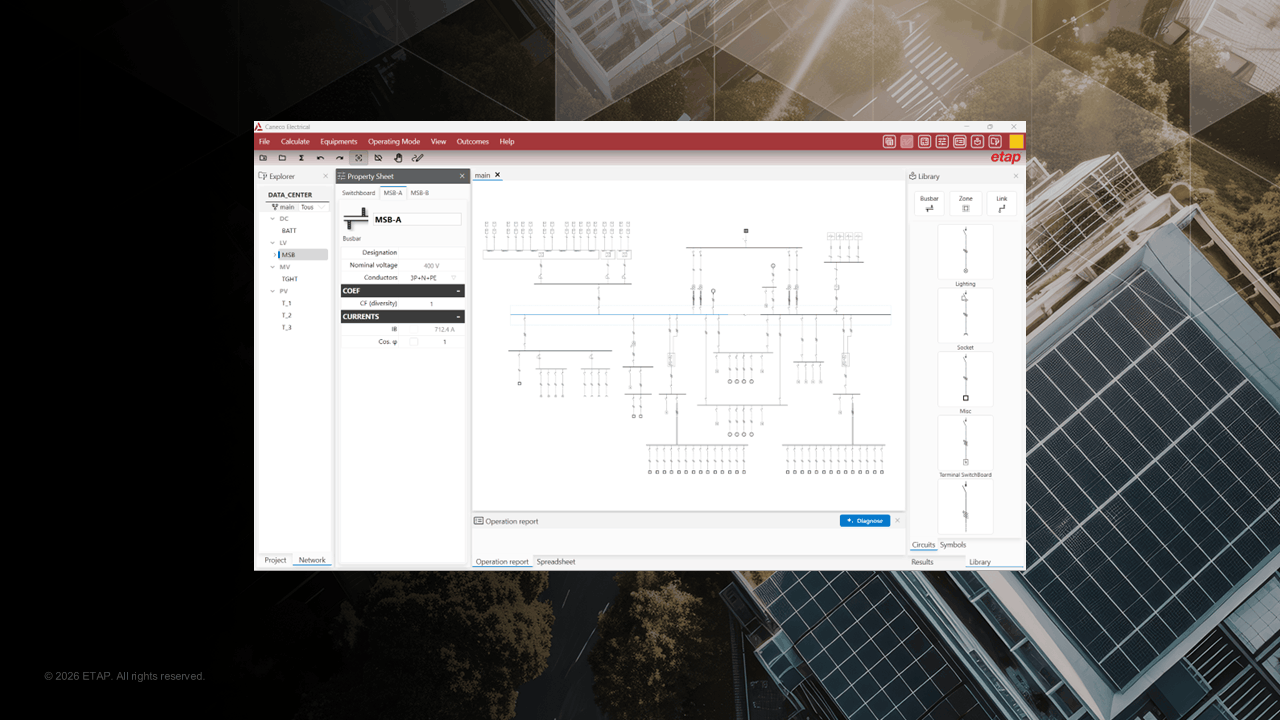
Task: Switch to the Symbols tab
Action: coord(953,545)
